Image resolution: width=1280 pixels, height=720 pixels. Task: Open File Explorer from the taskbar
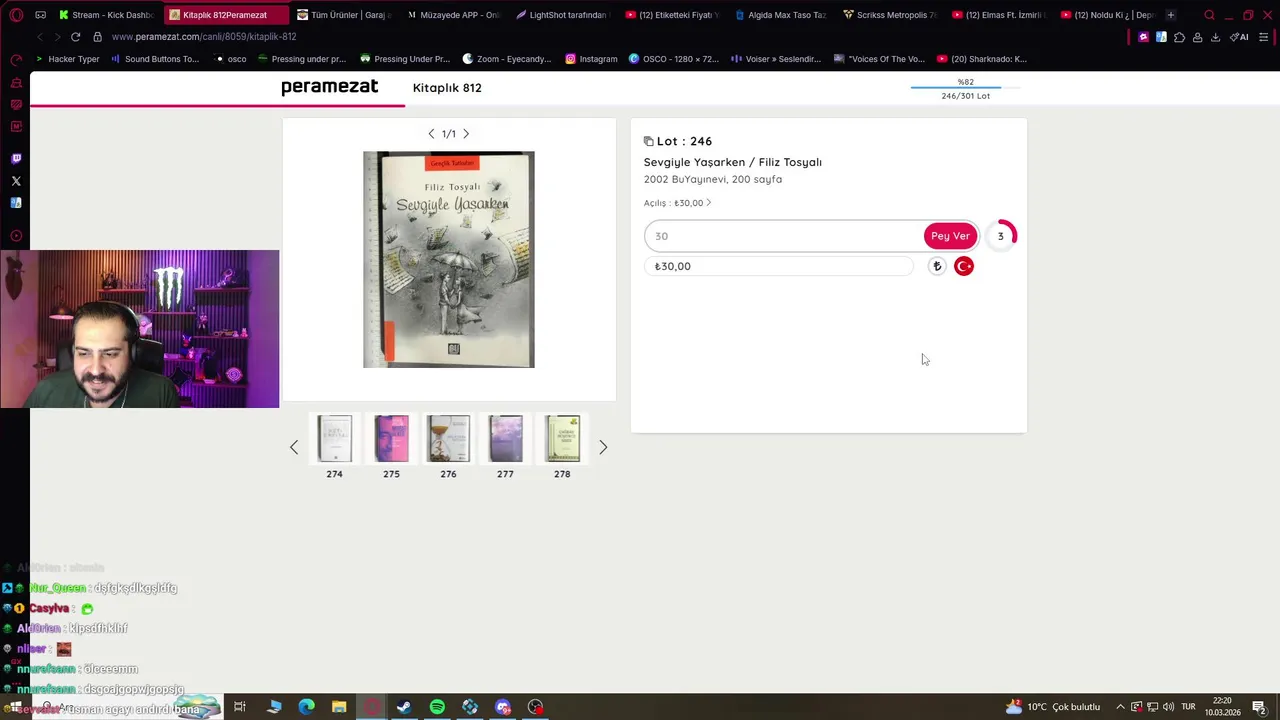[339, 707]
